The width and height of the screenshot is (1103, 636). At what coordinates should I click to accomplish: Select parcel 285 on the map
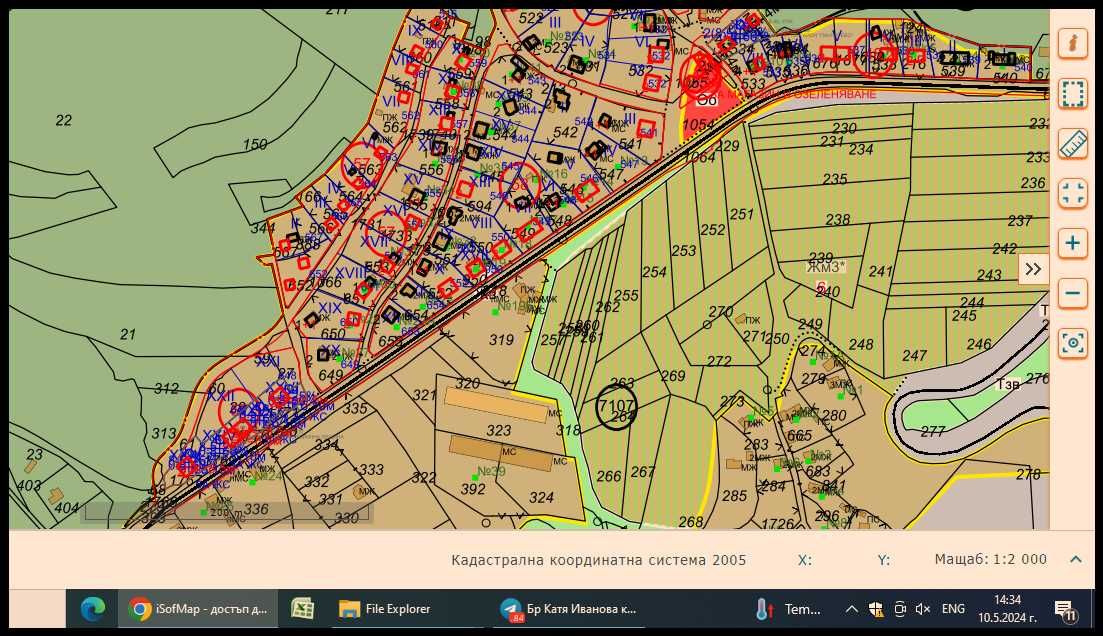pyautogui.click(x=734, y=496)
